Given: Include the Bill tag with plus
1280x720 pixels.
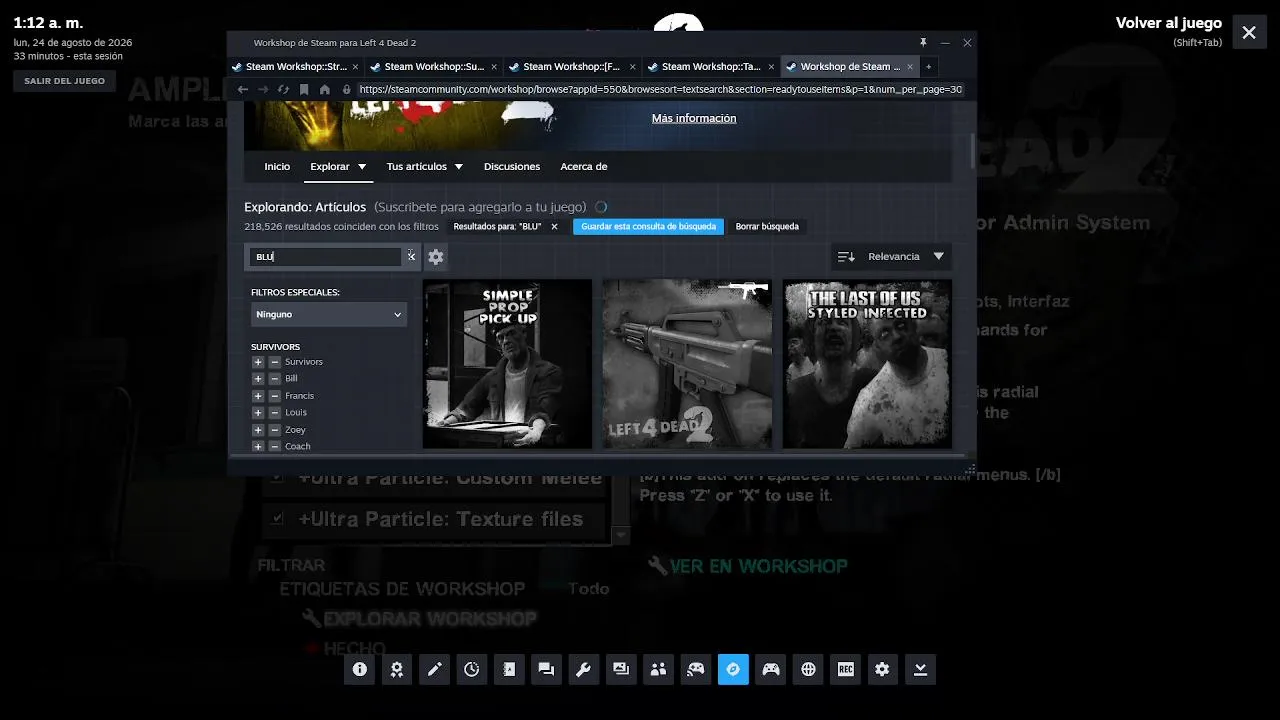Looking at the screenshot, I should click(x=258, y=379).
